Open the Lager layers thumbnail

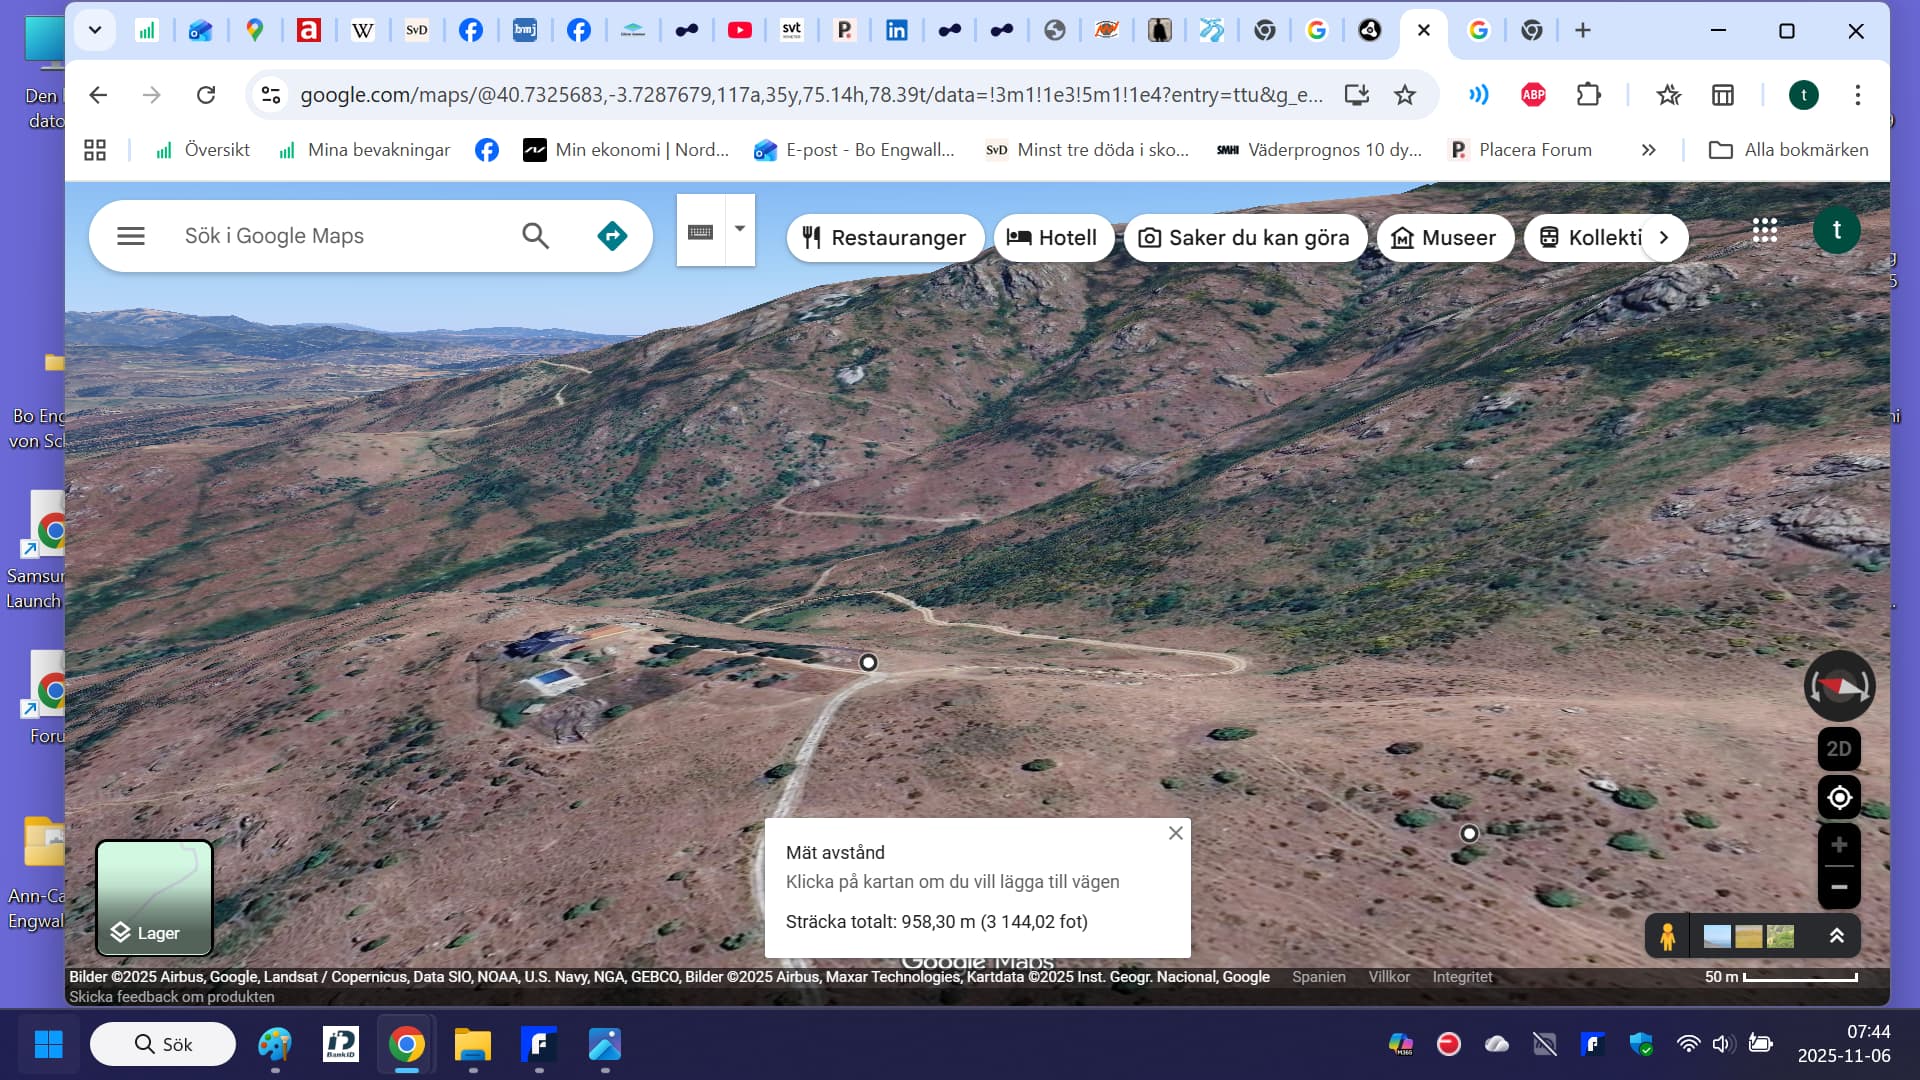pos(154,897)
